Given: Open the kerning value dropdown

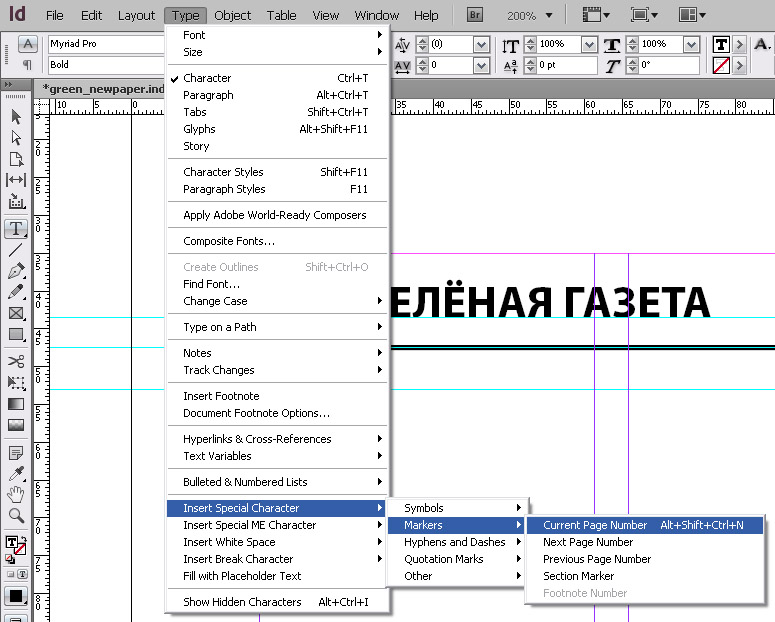Looking at the screenshot, I should pos(480,45).
